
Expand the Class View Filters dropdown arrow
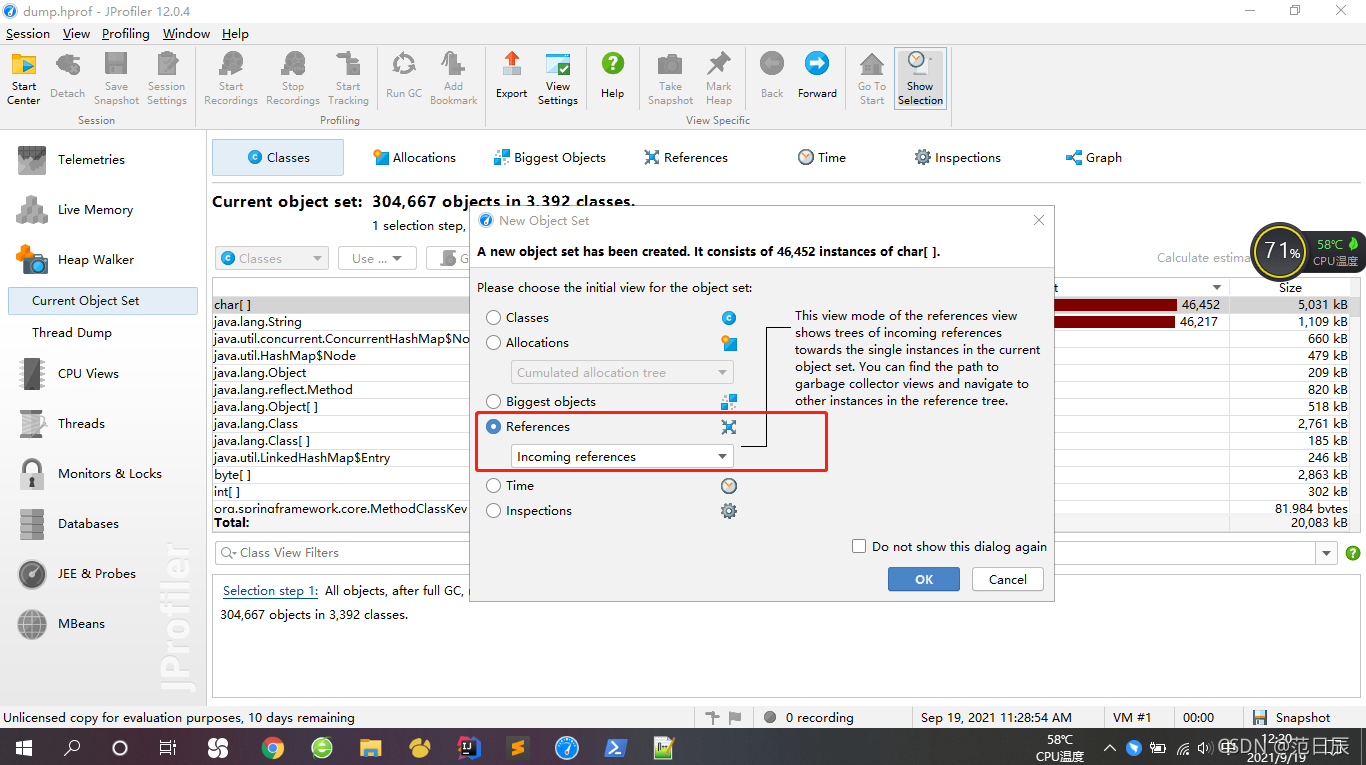click(x=1327, y=552)
